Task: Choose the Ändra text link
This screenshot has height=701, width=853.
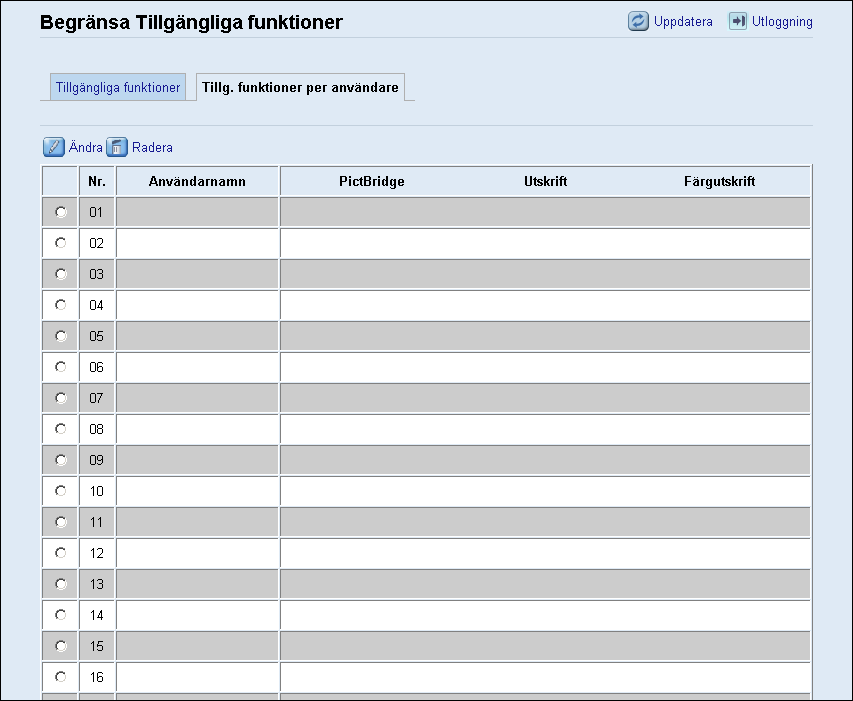Action: (85, 147)
